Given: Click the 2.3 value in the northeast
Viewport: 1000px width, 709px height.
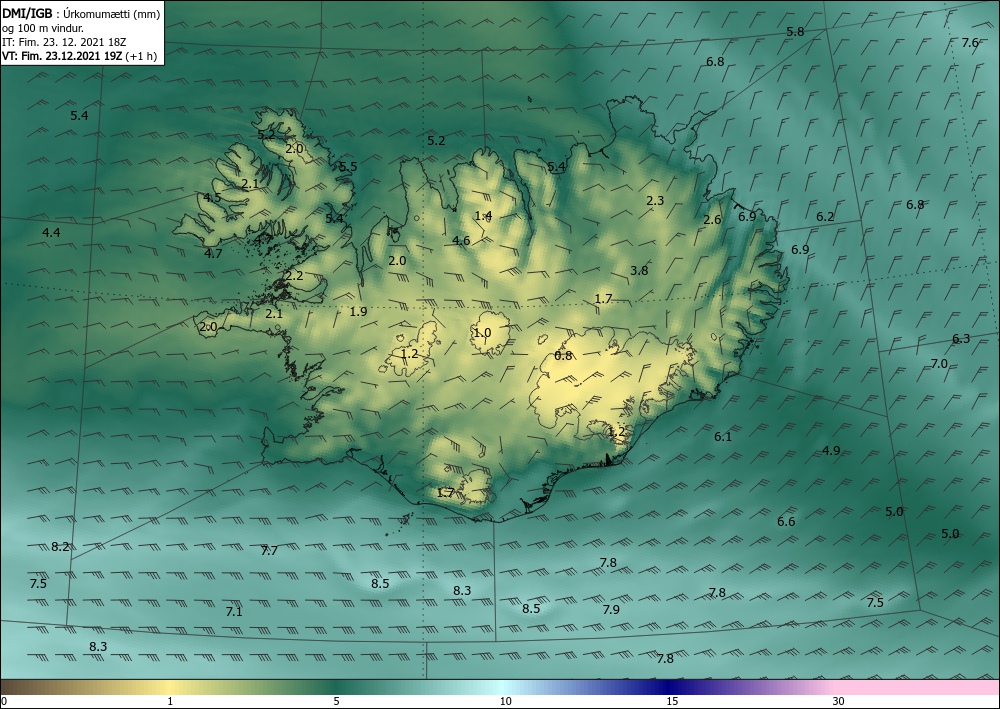Looking at the screenshot, I should tap(655, 200).
